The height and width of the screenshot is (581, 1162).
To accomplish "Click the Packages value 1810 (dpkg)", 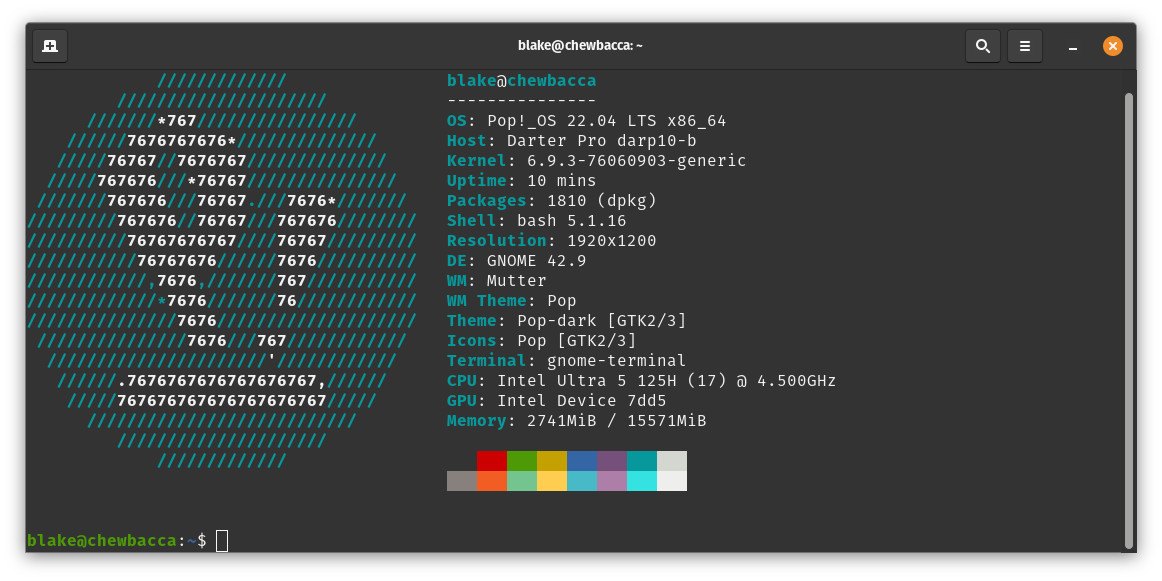I will click(x=602, y=201).
